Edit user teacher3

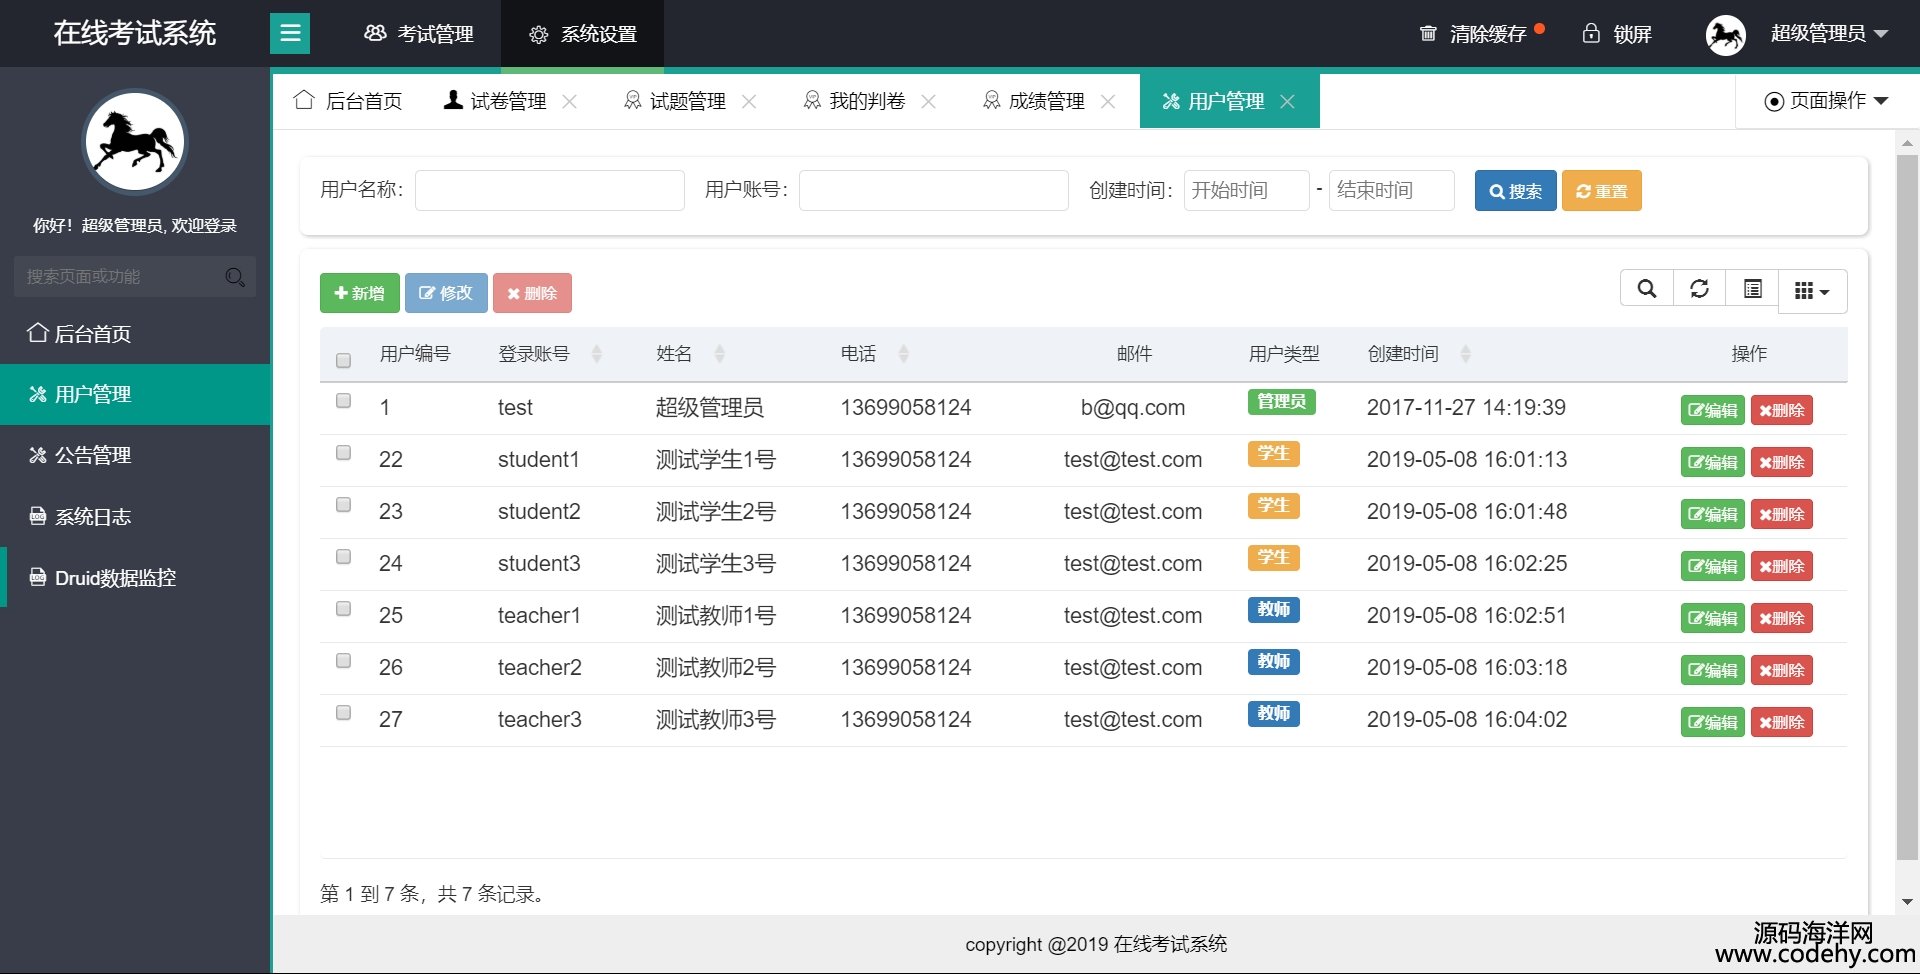(1712, 722)
